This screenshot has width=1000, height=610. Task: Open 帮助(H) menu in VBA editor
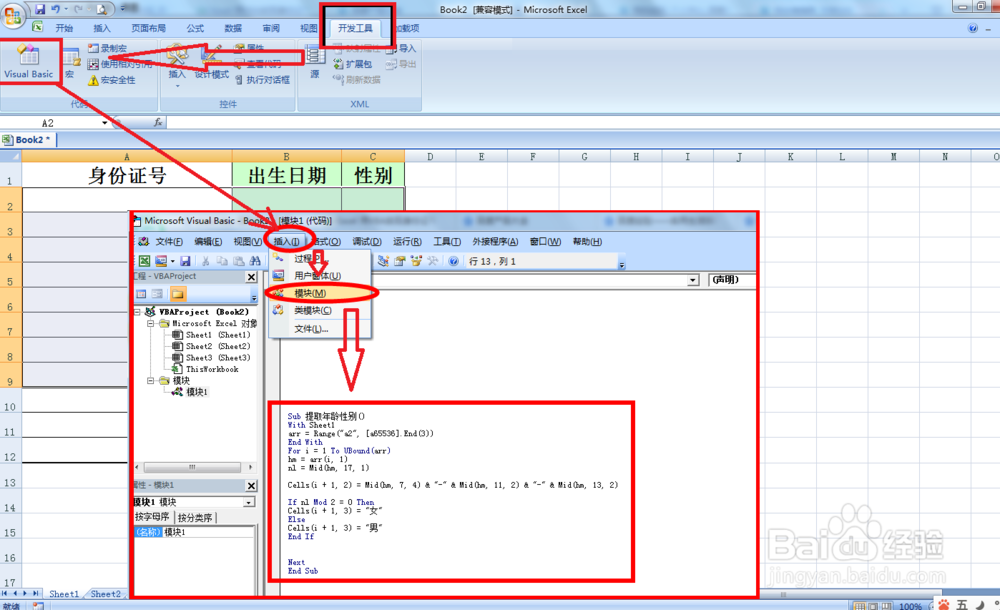(587, 241)
